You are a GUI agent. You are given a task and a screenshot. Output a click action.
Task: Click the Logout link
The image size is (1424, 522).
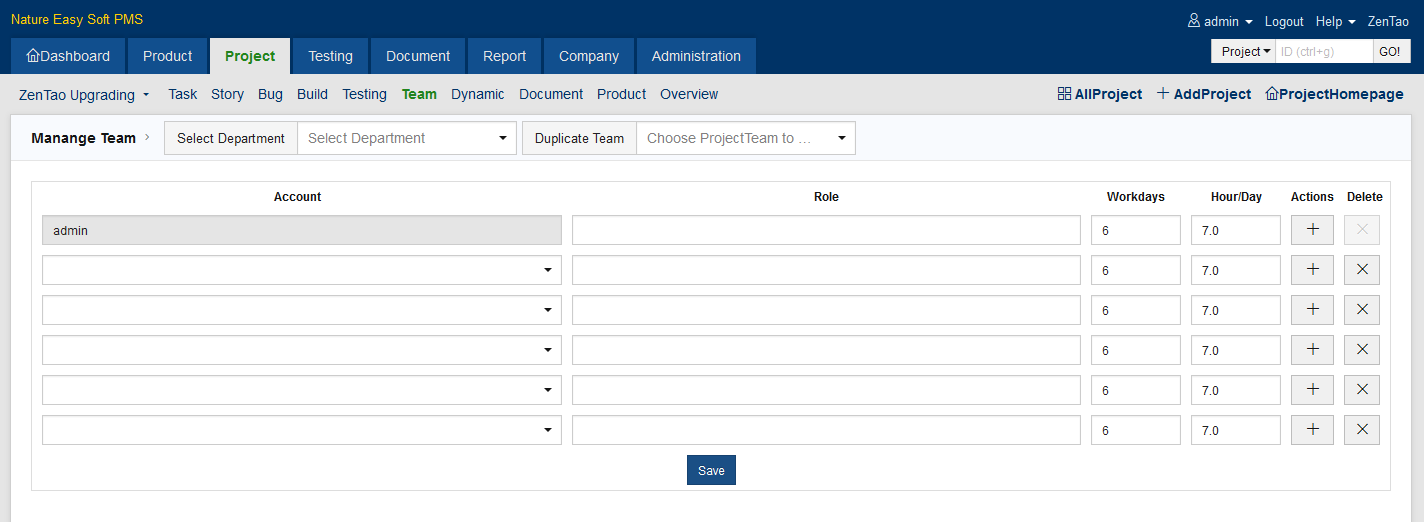coord(1284,21)
